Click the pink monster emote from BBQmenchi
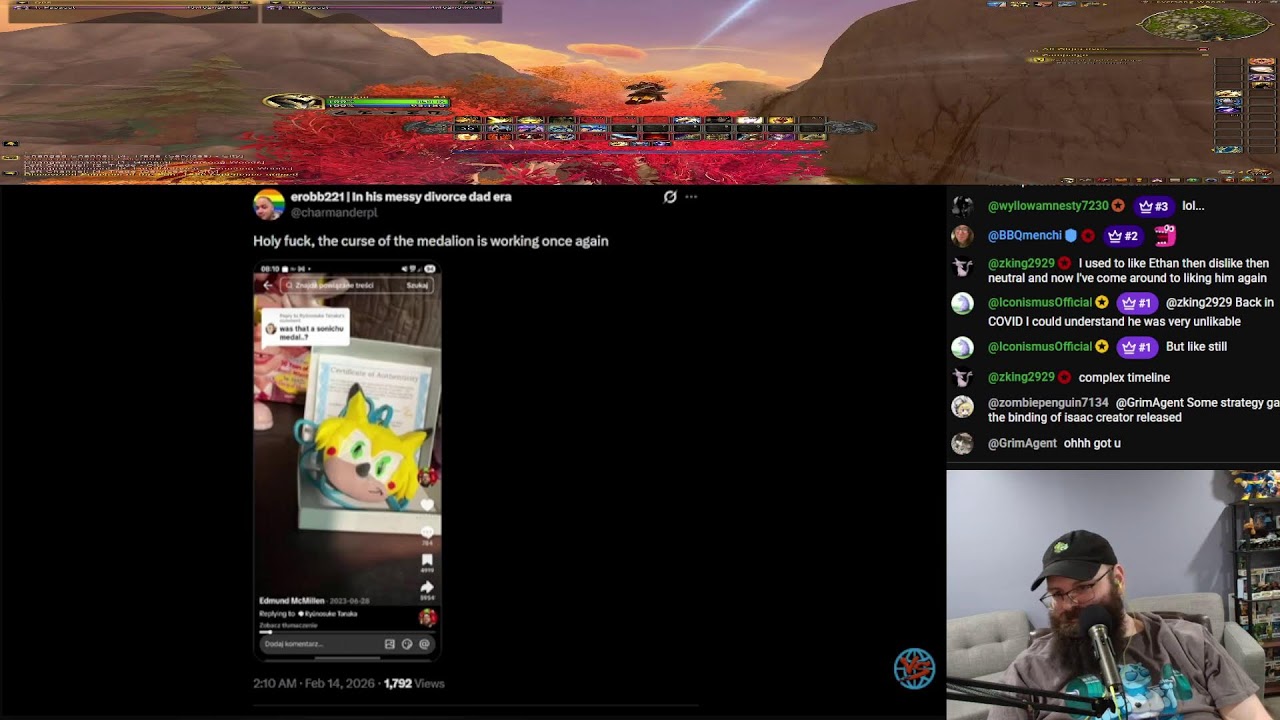 click(1165, 236)
